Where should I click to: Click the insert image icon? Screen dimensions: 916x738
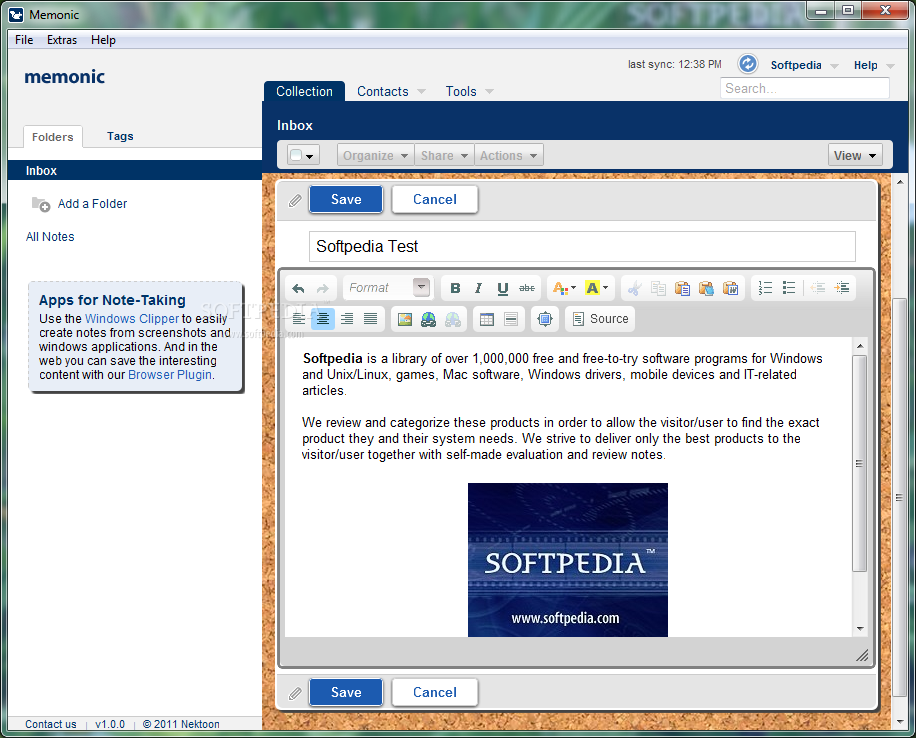405,319
